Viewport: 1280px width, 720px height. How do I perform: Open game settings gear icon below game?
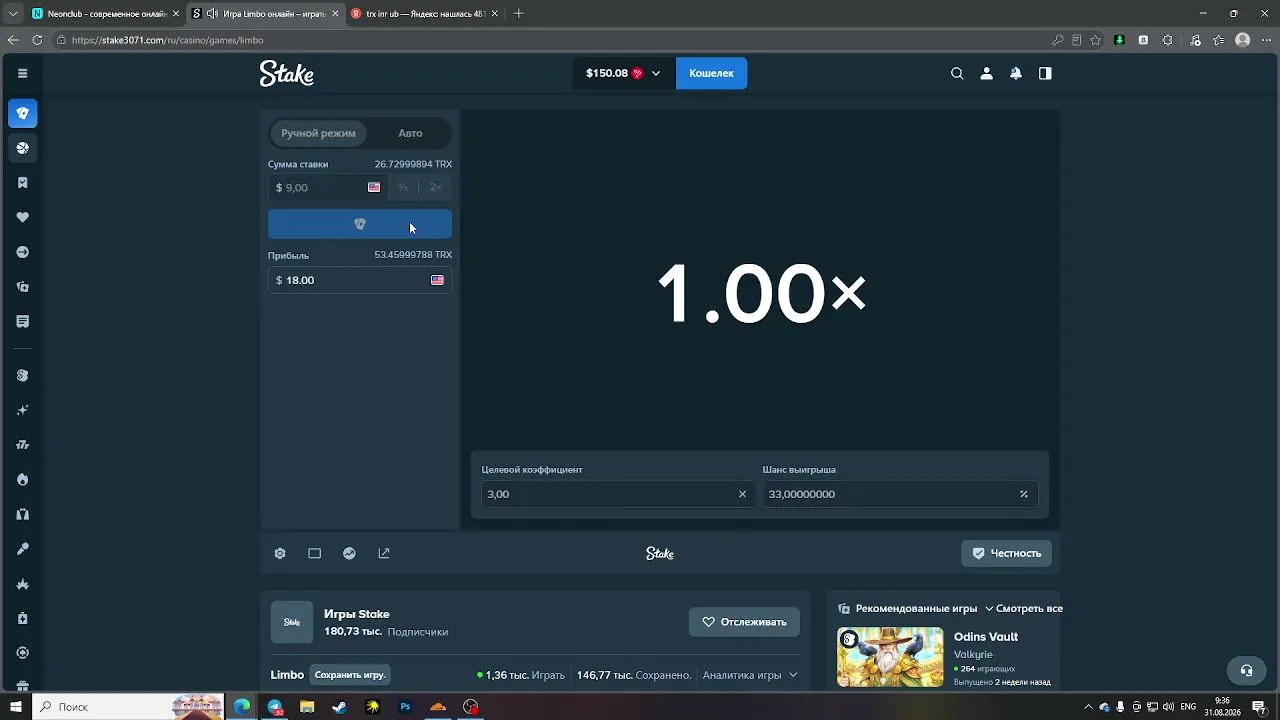click(x=280, y=553)
